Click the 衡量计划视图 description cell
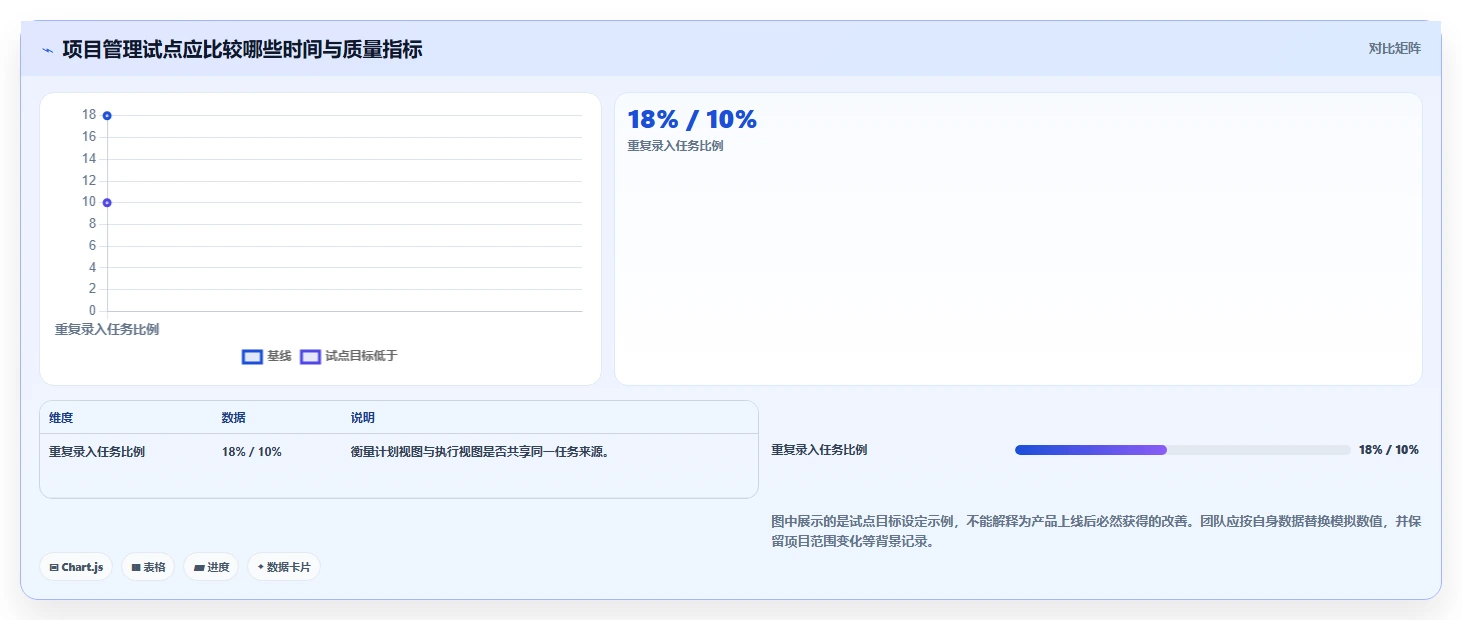The height and width of the screenshot is (620, 1462). tap(480, 452)
